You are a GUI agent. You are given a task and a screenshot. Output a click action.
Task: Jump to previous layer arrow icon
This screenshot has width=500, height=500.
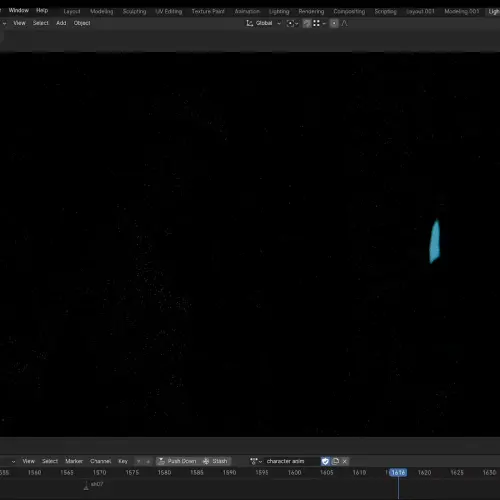pos(139,461)
